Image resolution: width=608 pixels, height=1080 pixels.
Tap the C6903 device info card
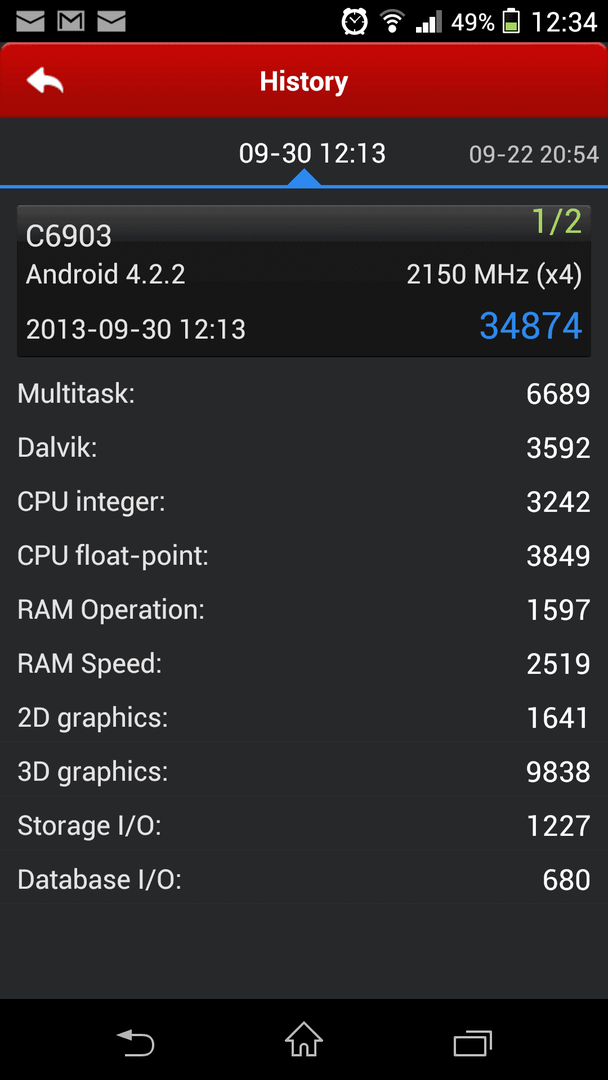[x=304, y=281]
